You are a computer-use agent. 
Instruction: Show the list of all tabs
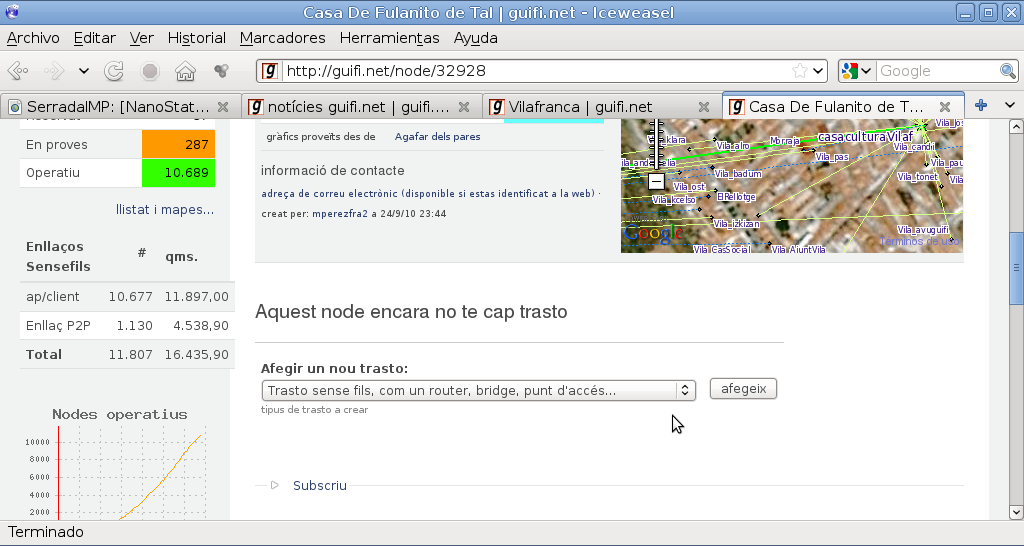[1009, 106]
